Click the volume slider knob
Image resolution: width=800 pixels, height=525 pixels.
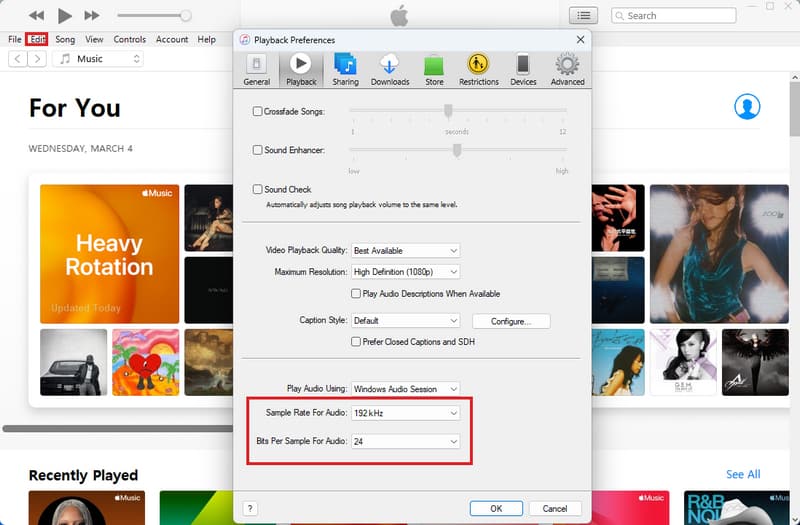[186, 15]
